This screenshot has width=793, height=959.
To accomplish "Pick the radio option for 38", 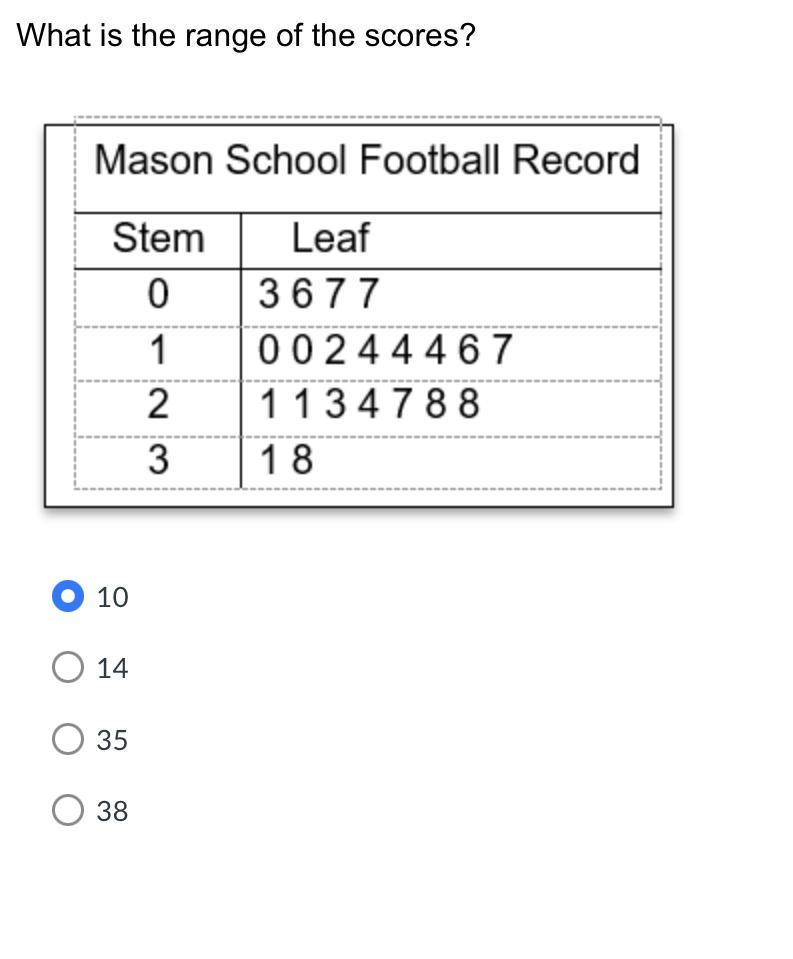I will (x=67, y=810).
